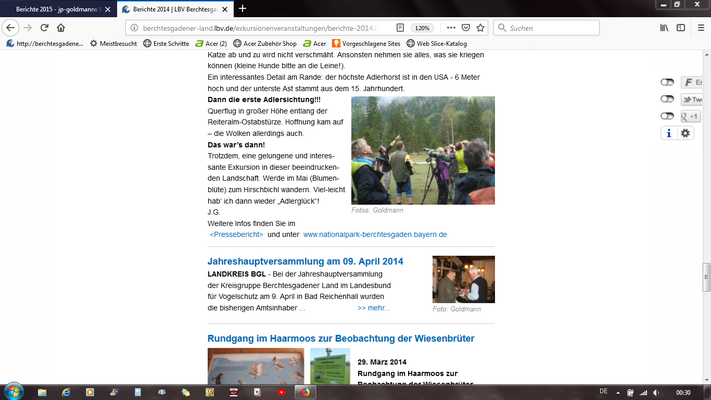Open the eagle-watching group photo
This screenshot has width=711, height=400.
(x=423, y=151)
